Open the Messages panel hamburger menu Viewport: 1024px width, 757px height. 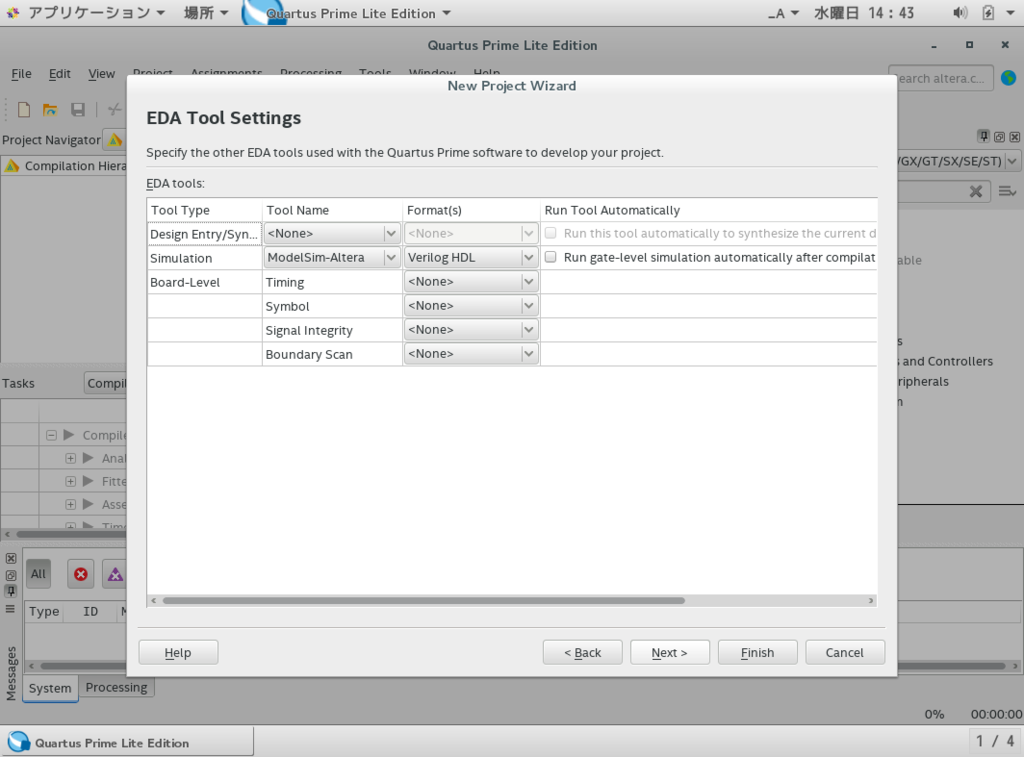pos(10,609)
